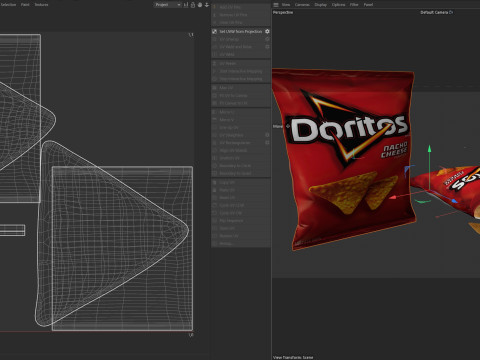Grab the green Y-axis arrow handle
480x360 pixels.
pos(430,148)
